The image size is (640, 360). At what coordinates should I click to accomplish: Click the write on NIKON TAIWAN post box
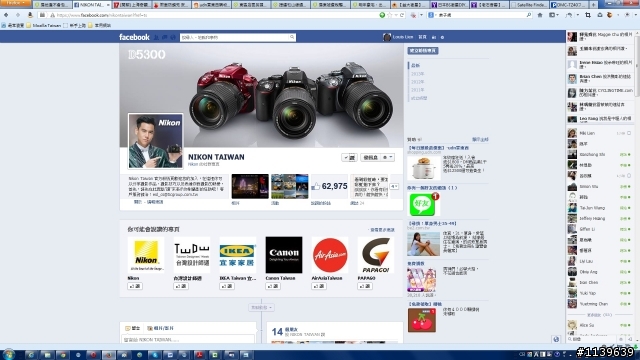[188, 339]
